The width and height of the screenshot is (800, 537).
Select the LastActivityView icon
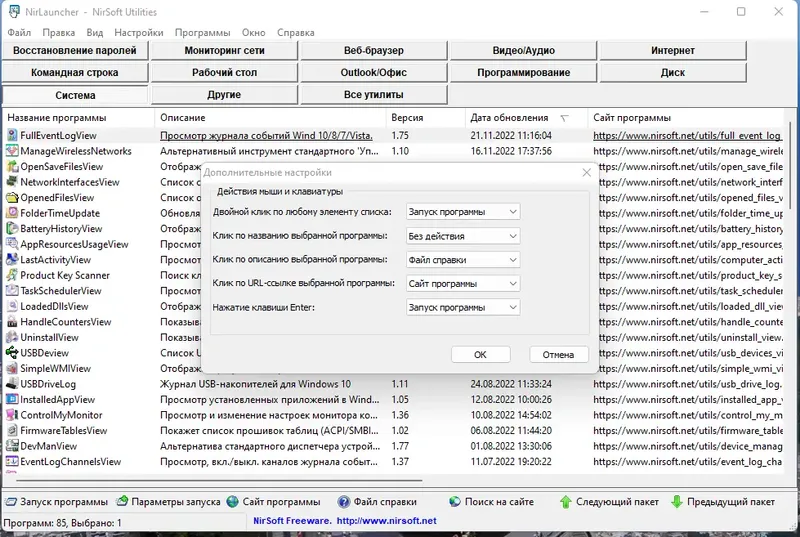click(12, 260)
